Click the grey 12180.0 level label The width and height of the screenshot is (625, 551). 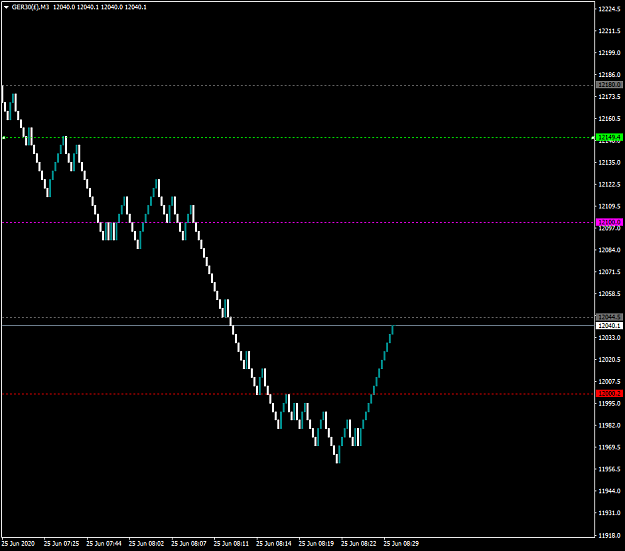(609, 85)
